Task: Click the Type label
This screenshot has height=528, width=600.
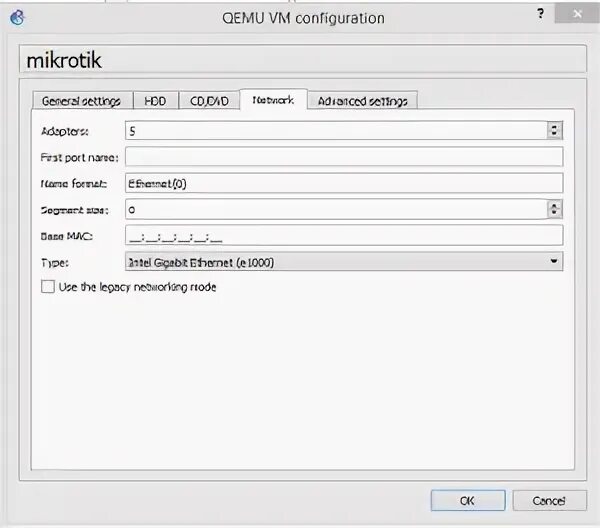Action: click(54, 263)
